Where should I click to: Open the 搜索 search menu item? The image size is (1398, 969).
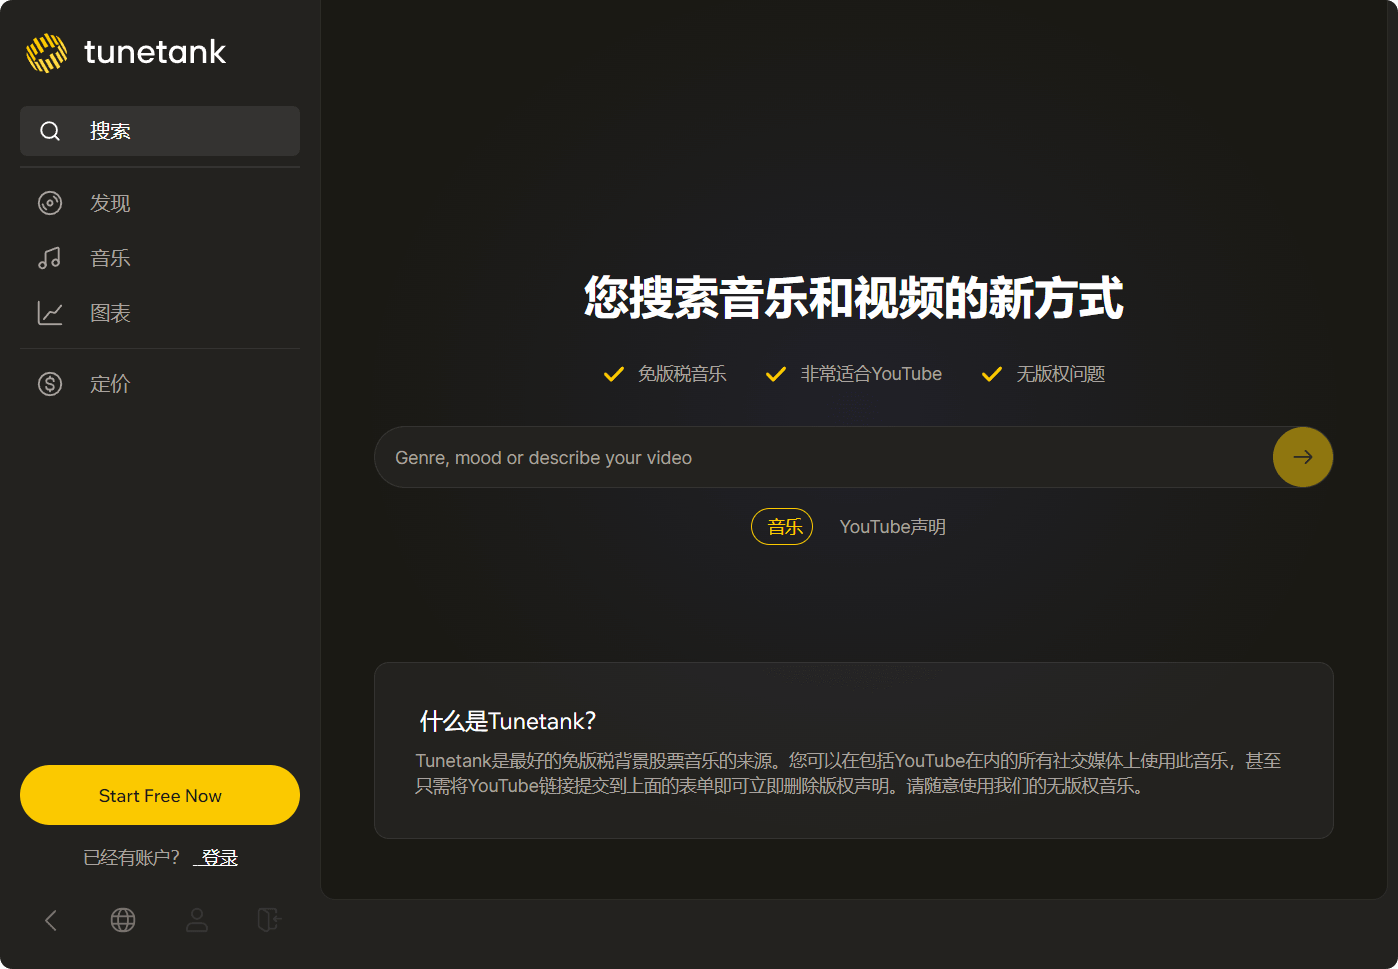(160, 131)
